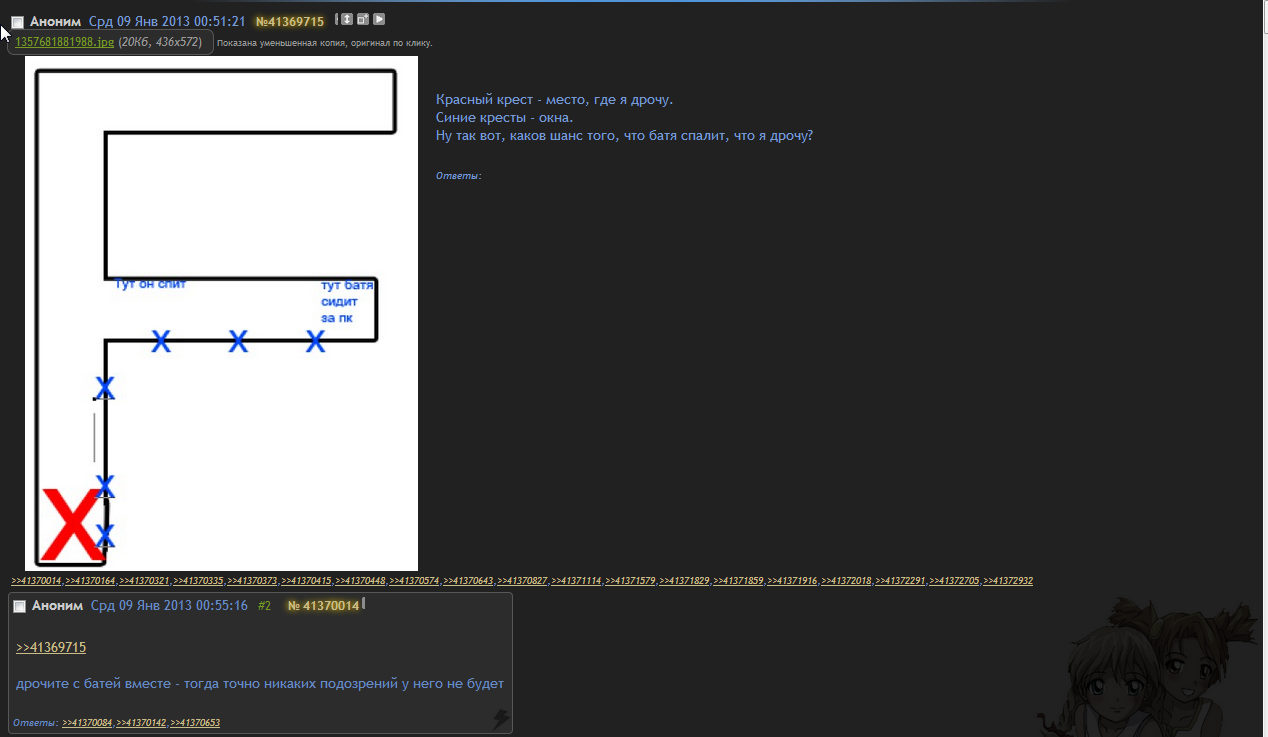Open the floor plan thumbnail image
Image resolution: width=1268 pixels, height=737 pixels.
[221, 313]
